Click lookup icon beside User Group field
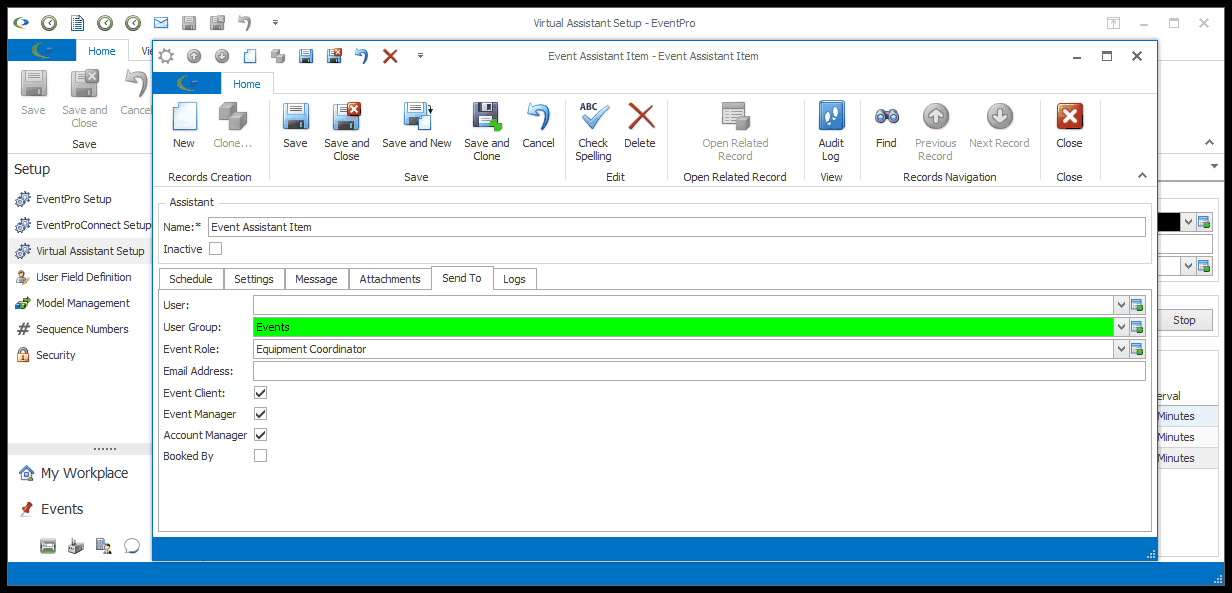This screenshot has height=593, width=1232. [x=1137, y=327]
